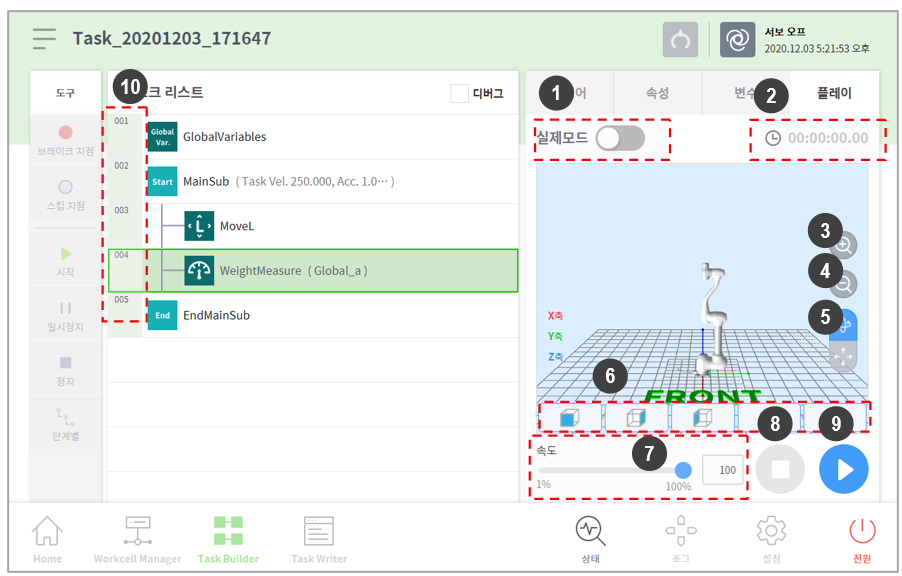Toggle the 실제모드 real mode switch
Screen dimensions: 902x576
point(620,138)
